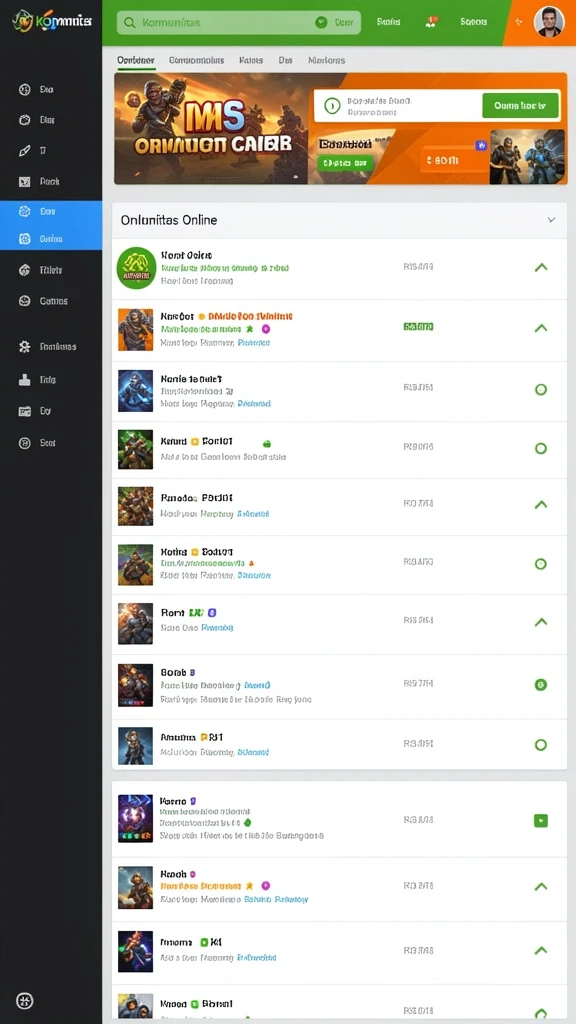The image size is (576, 1024).
Task: Switch to the Comunonaies tab
Action: coord(196,60)
